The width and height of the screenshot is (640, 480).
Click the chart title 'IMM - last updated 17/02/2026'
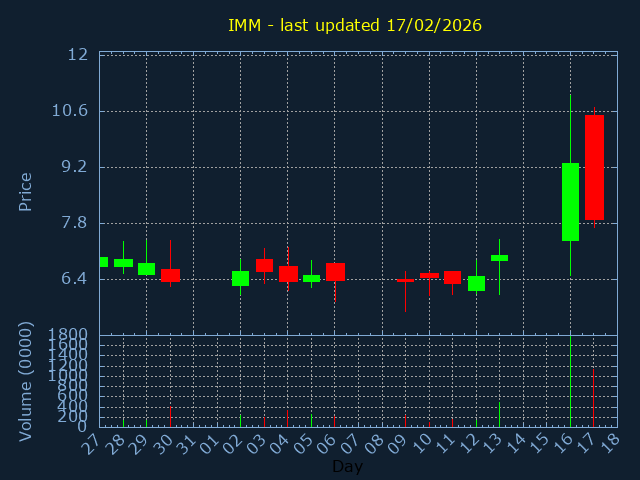pos(355,25)
